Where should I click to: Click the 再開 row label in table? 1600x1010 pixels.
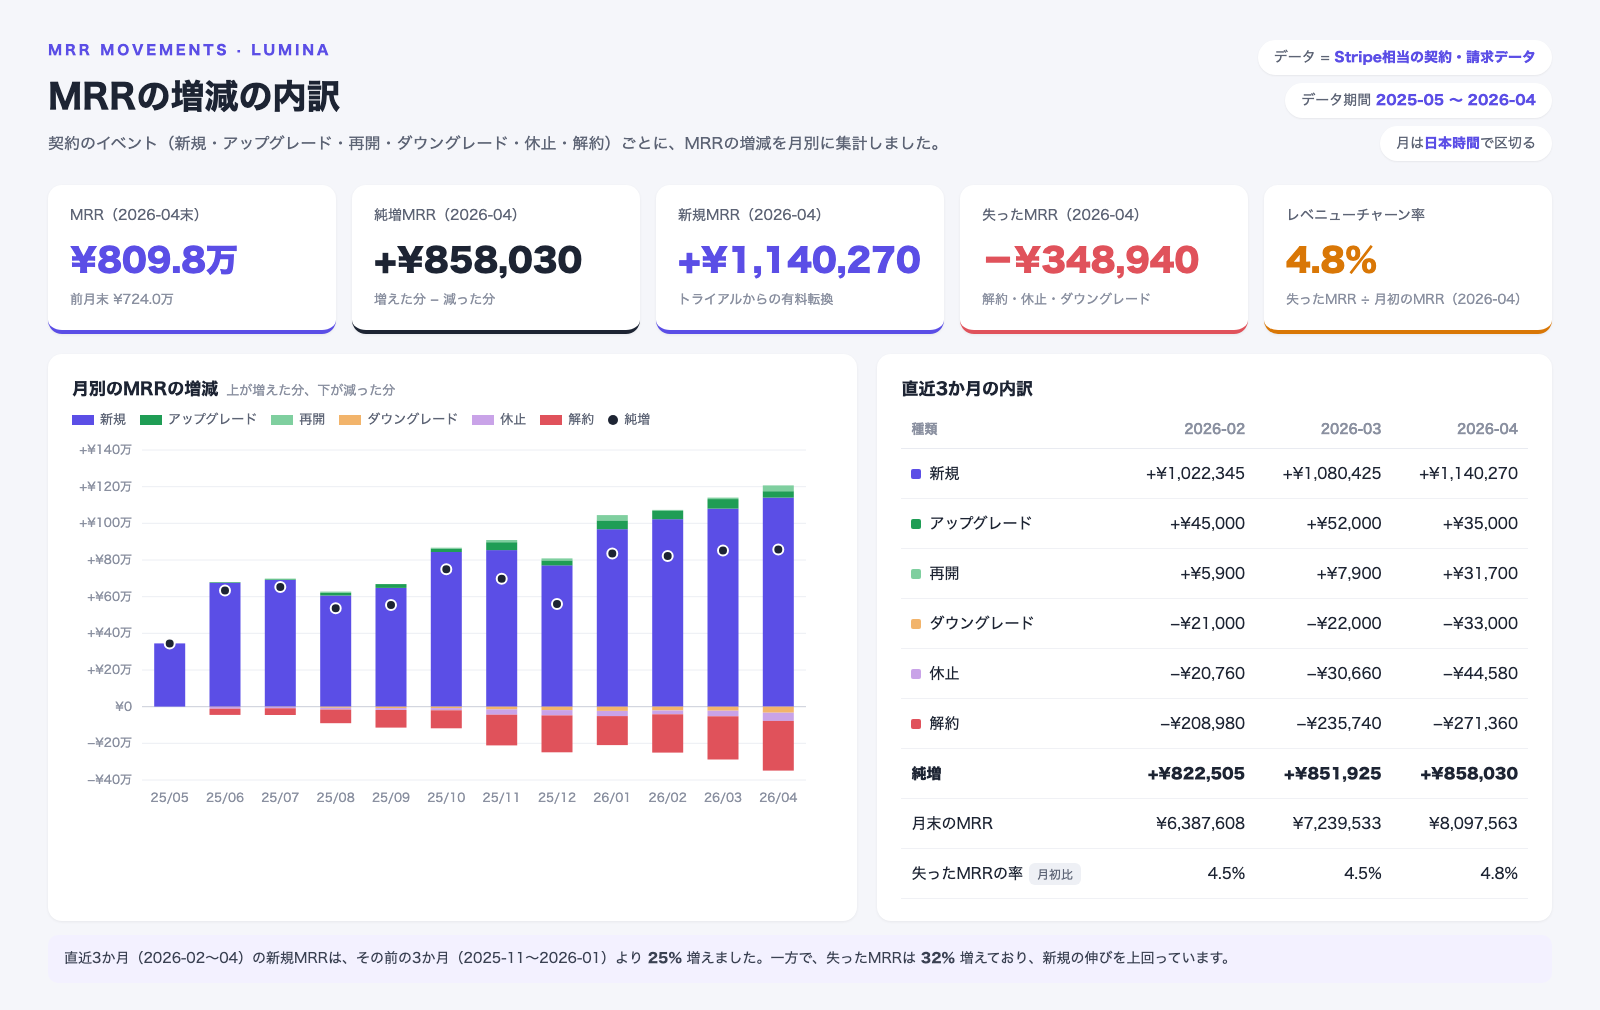pos(944,574)
